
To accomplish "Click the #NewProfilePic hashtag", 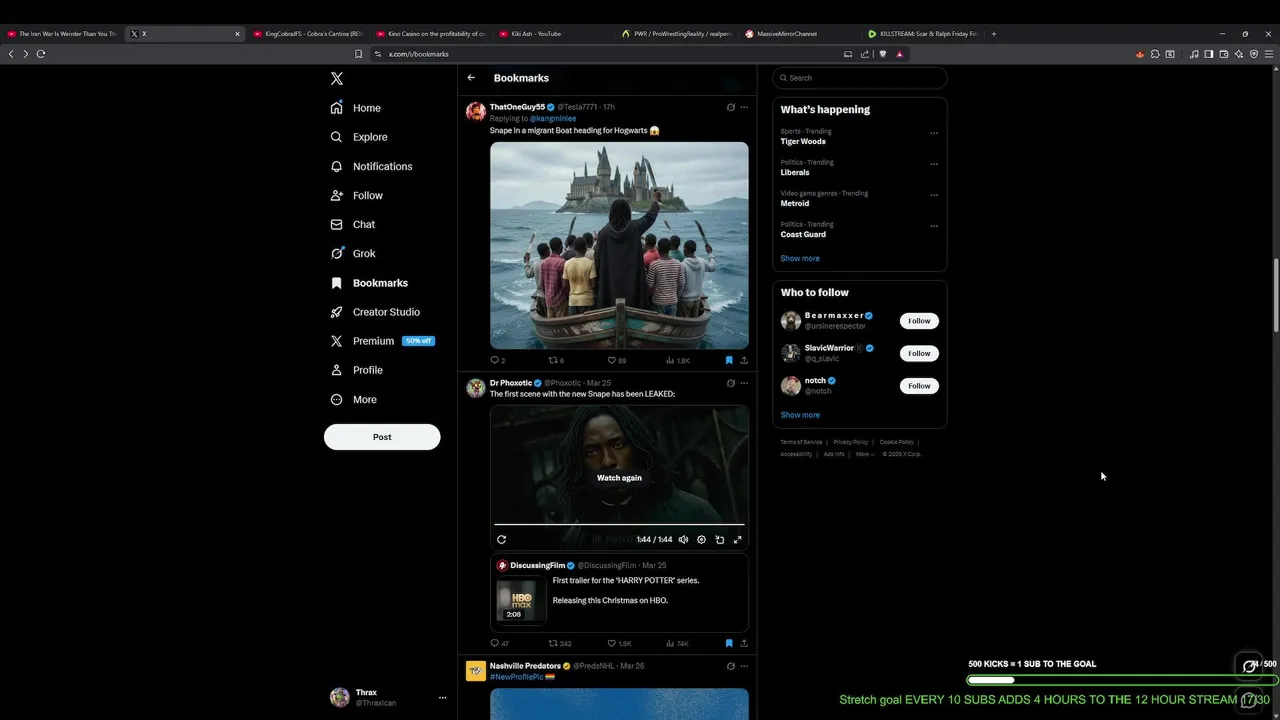I will pos(517,677).
